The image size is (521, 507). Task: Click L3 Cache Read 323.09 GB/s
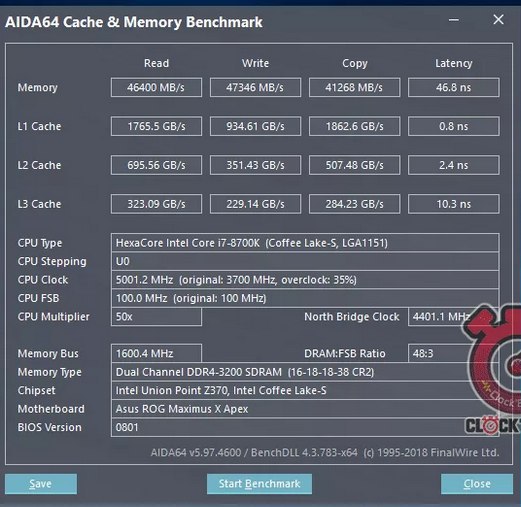pos(156,204)
